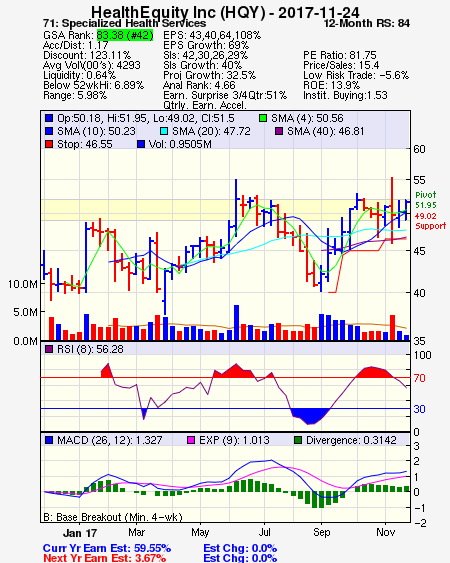Click the blue RSI 30 threshold label
This screenshot has width=450, height=563.
[419, 409]
